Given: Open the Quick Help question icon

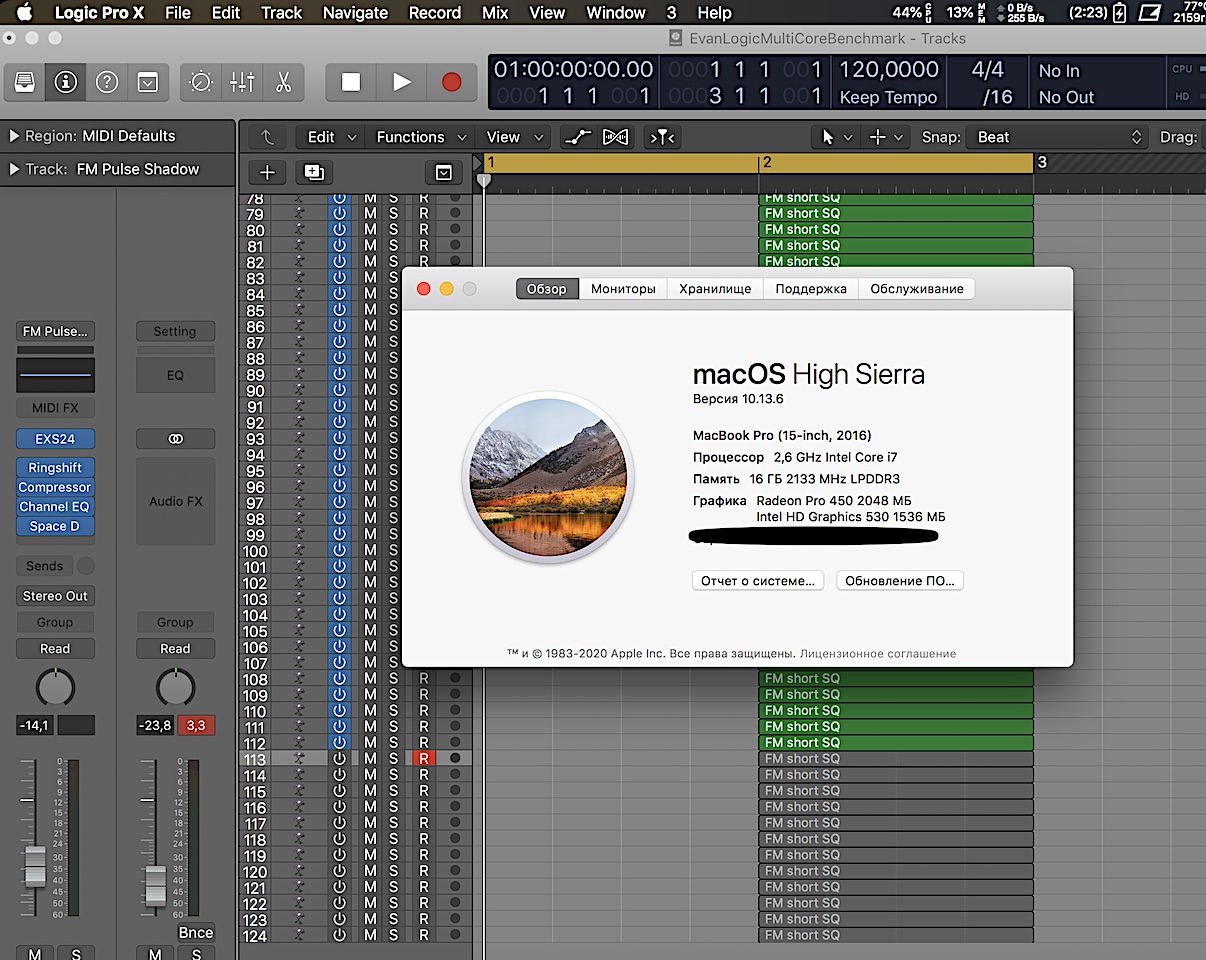Looking at the screenshot, I should click(x=107, y=82).
